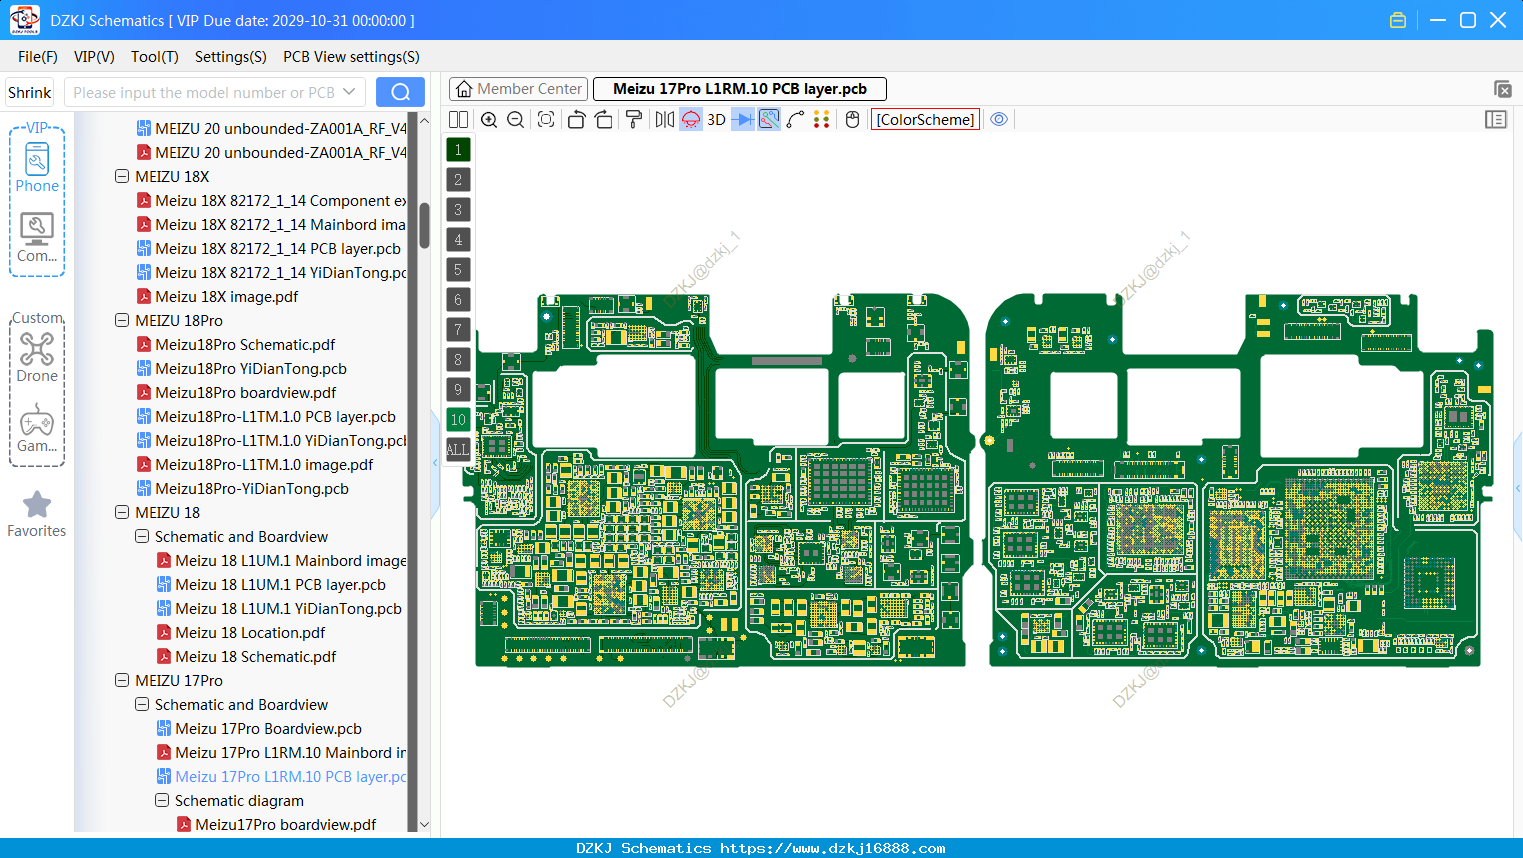Collapse the left panel with splitter arrow
The height and width of the screenshot is (858, 1523).
tap(435, 463)
